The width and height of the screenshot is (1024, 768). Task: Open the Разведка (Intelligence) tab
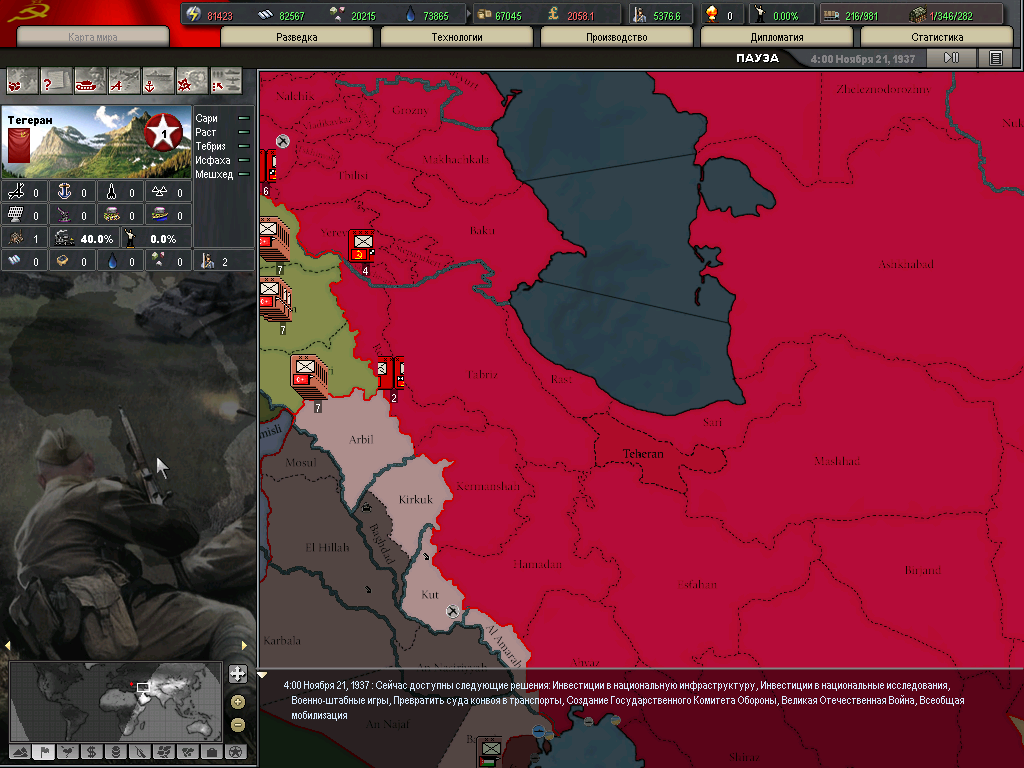pos(296,37)
